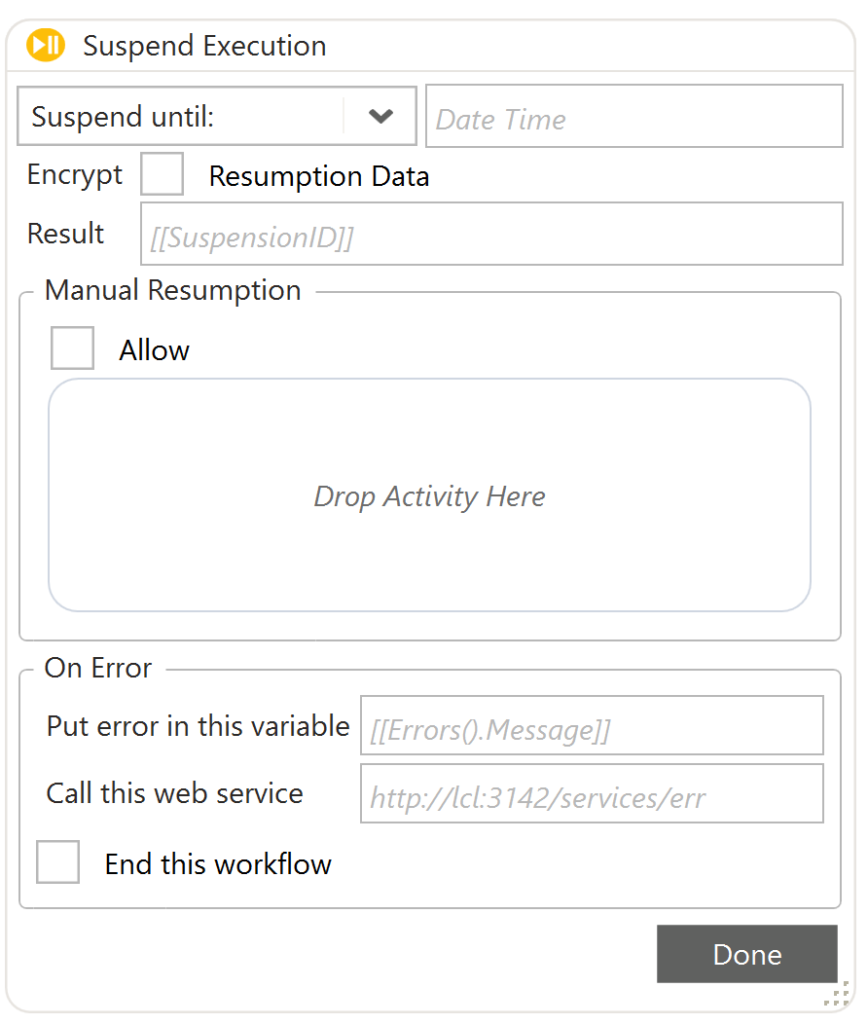Enable the End this workflow checkbox
Screen dimensions: 868x1024
click(57, 863)
